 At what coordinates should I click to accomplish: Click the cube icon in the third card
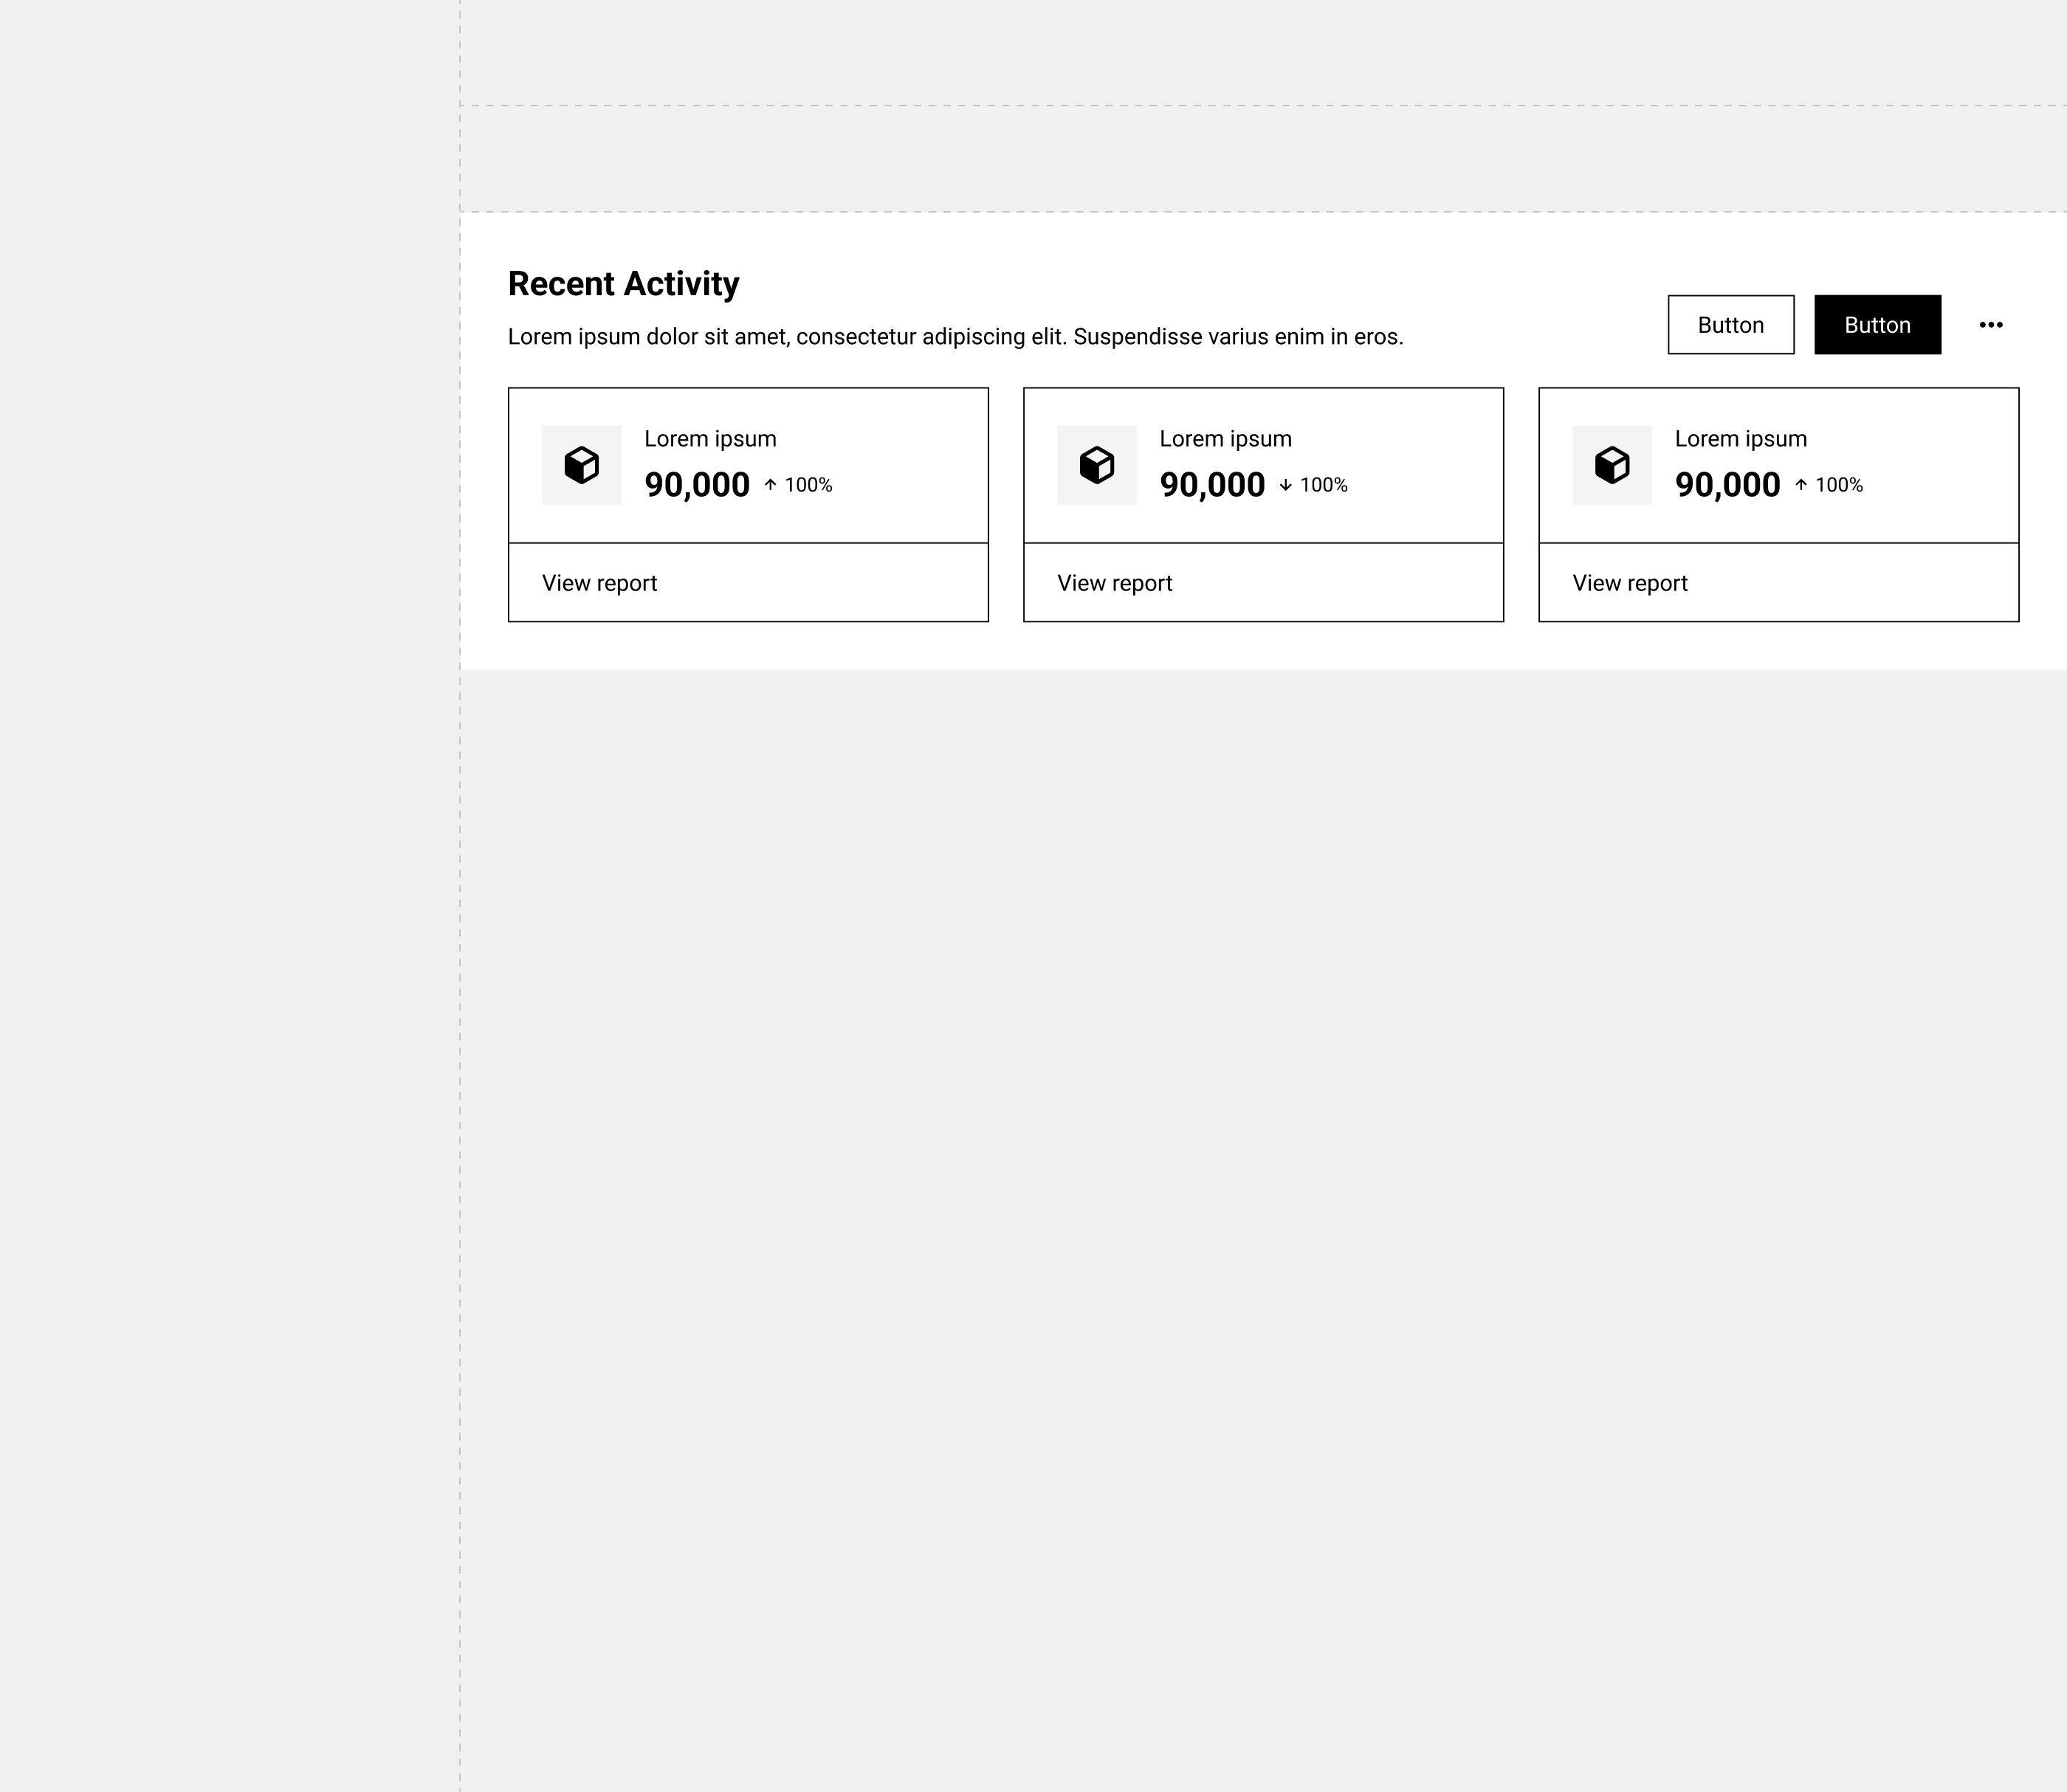(1611, 465)
